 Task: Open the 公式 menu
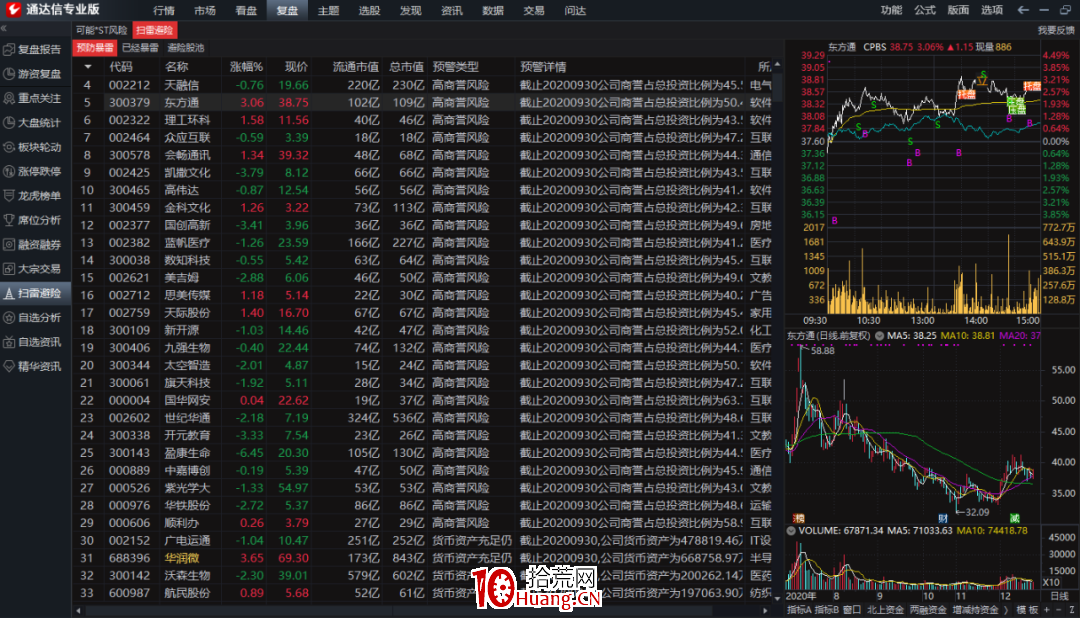pyautogui.click(x=925, y=10)
